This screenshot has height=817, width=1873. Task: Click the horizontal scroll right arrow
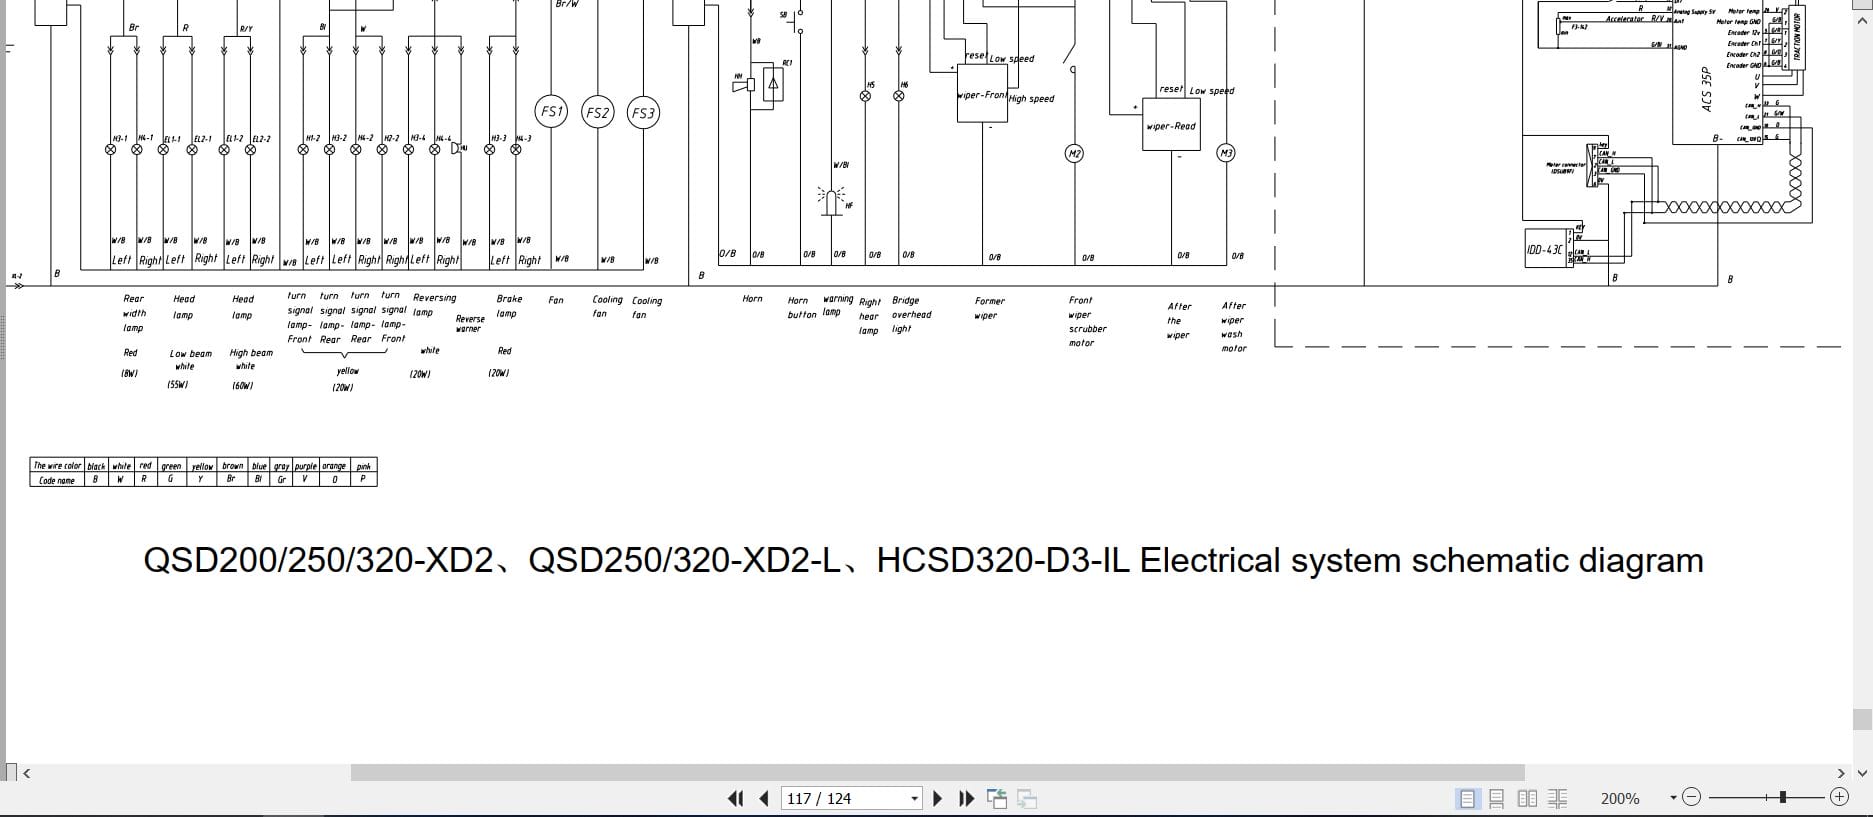pos(1841,772)
